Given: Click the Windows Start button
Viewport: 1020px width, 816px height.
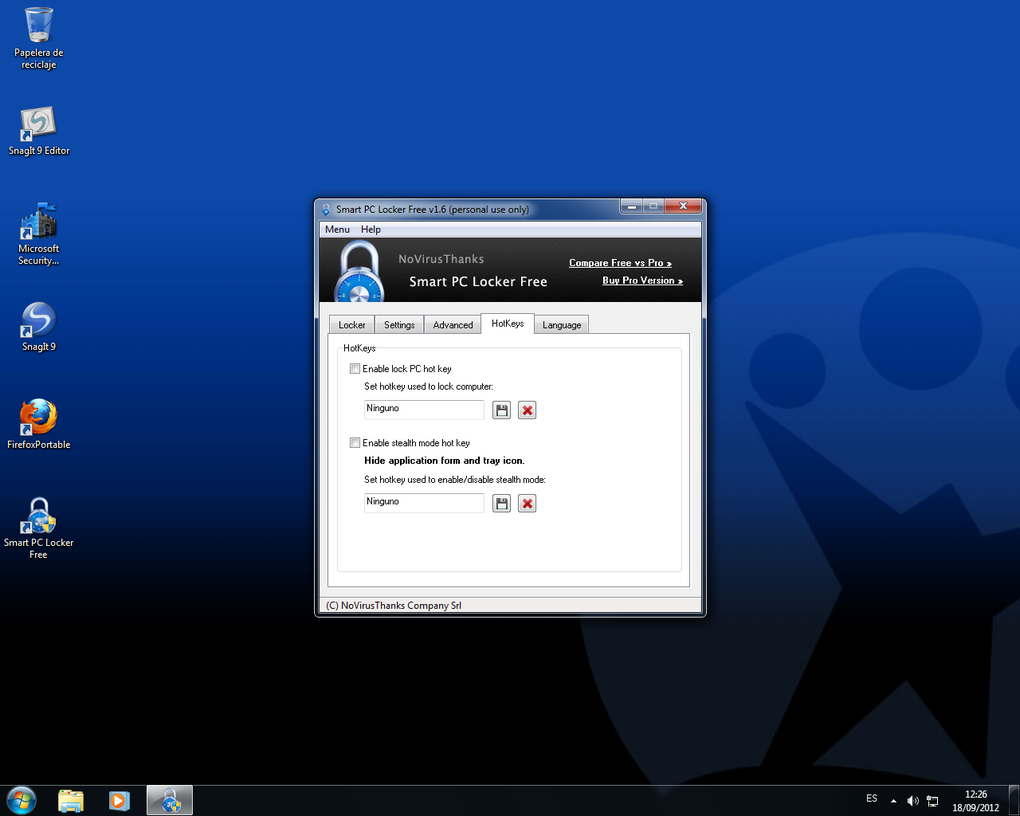Looking at the screenshot, I should [21, 800].
